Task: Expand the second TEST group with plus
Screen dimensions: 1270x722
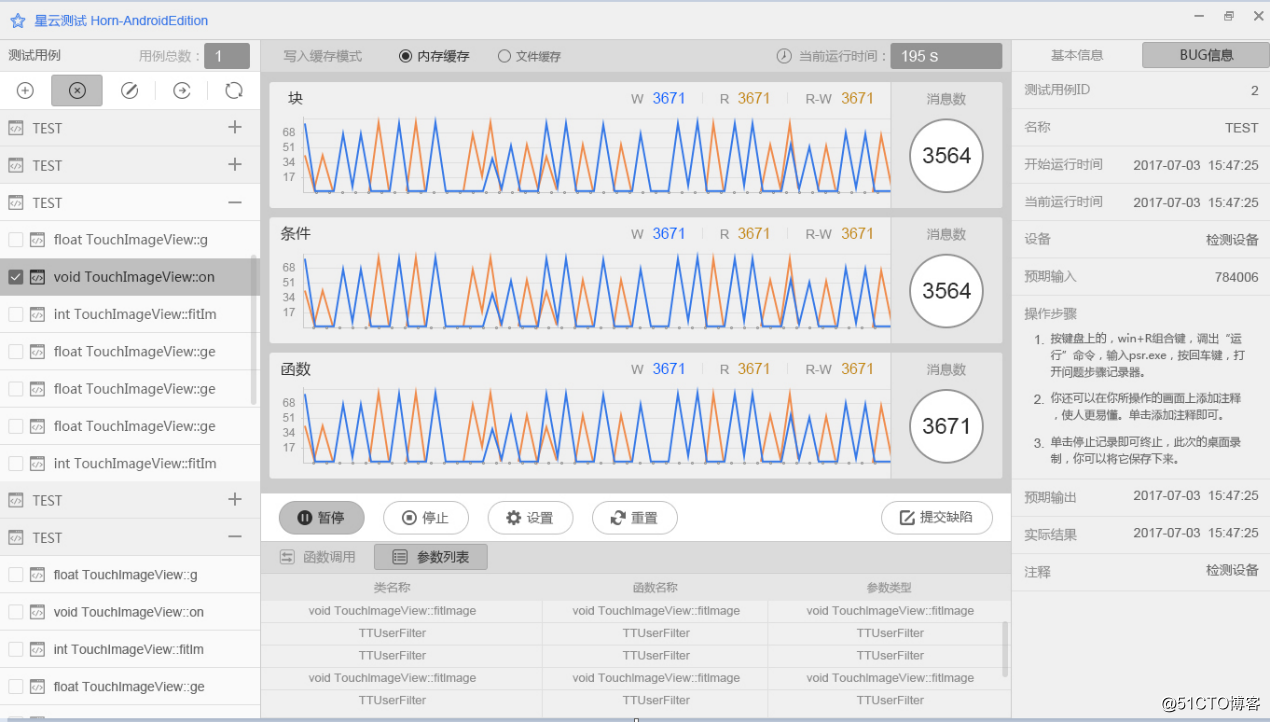Action: 235,164
